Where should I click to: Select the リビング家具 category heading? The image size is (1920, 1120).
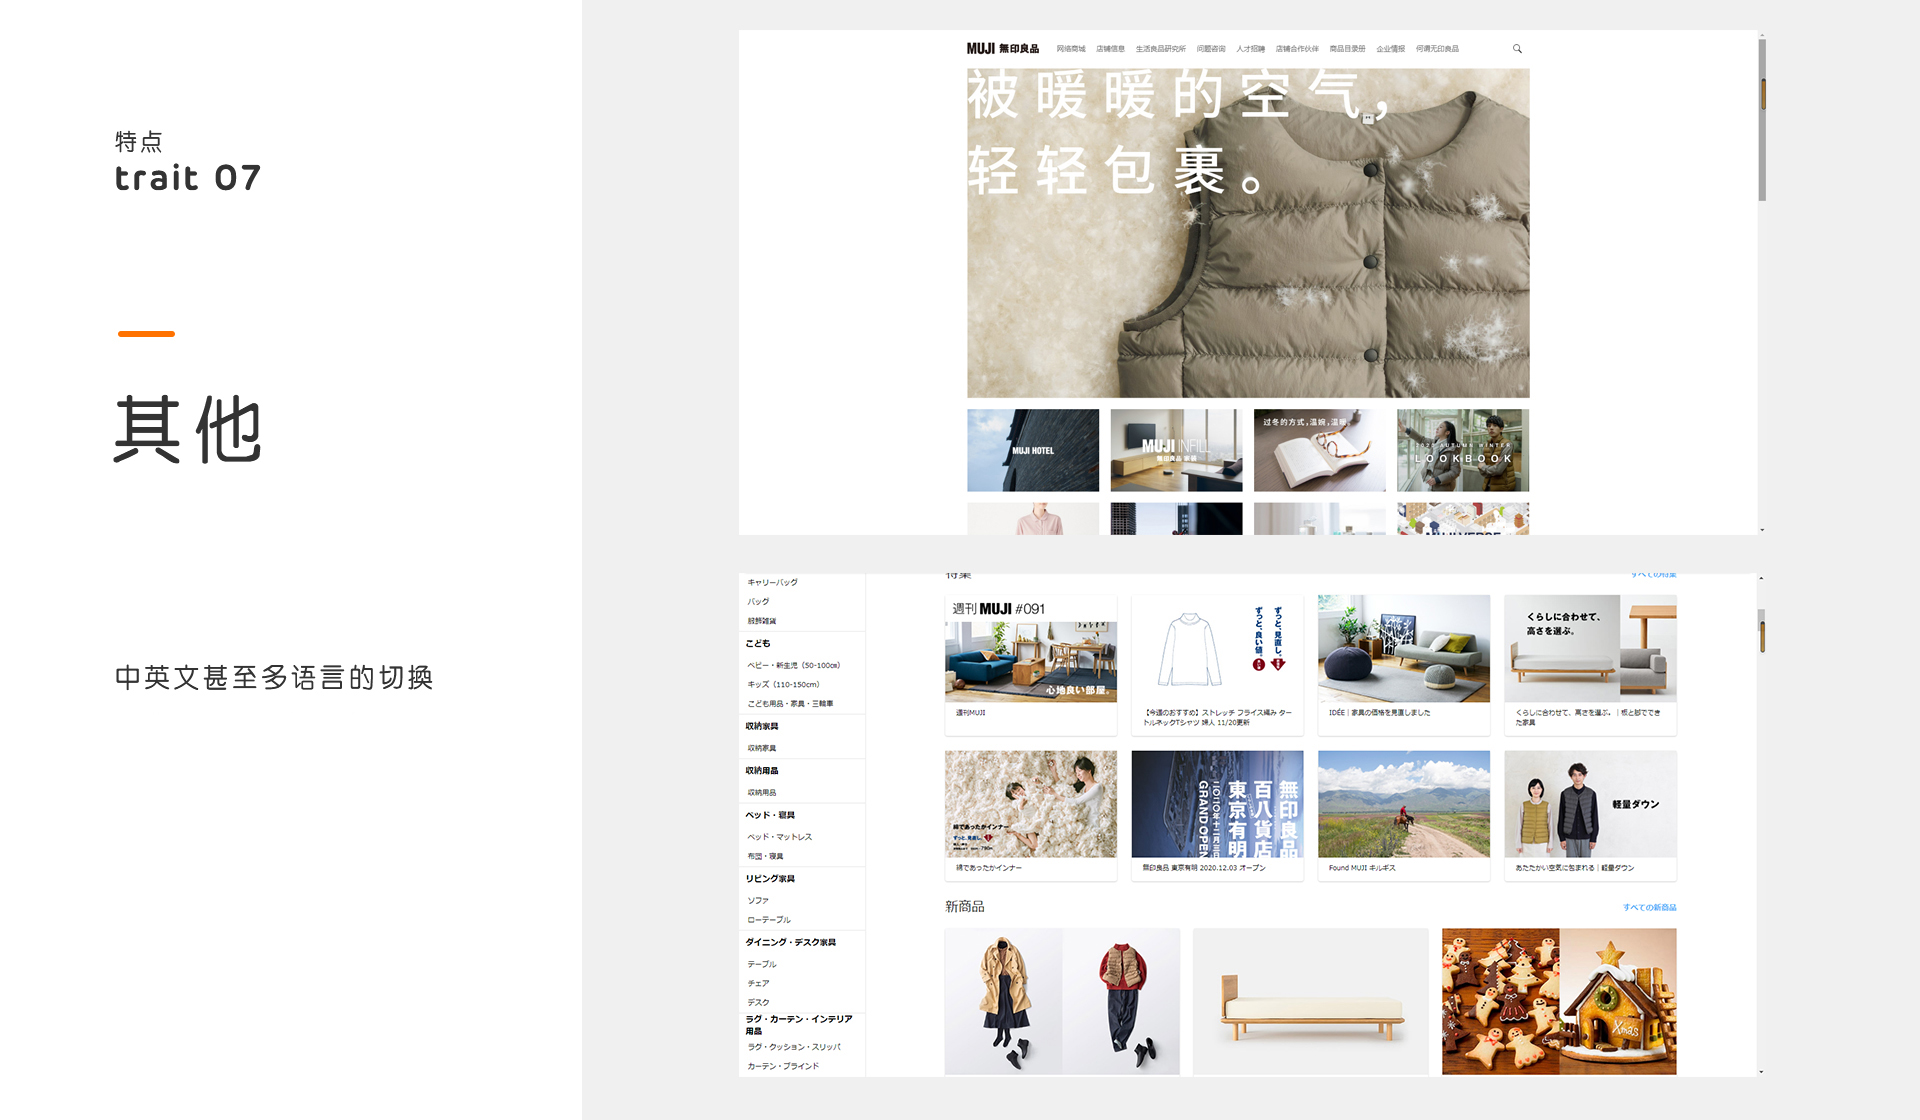click(x=770, y=878)
